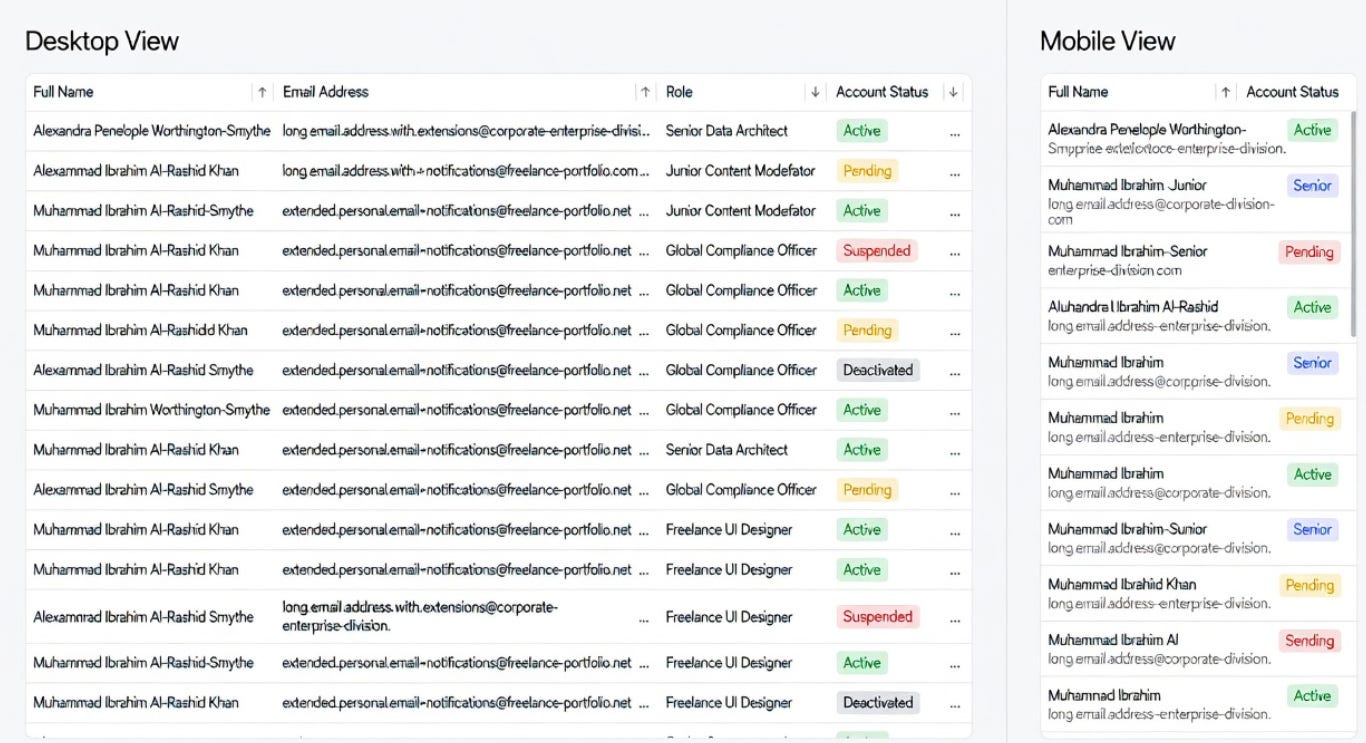The height and width of the screenshot is (743, 1366).
Task: Click desktop Account Status sort arrow
Action: coord(954,92)
